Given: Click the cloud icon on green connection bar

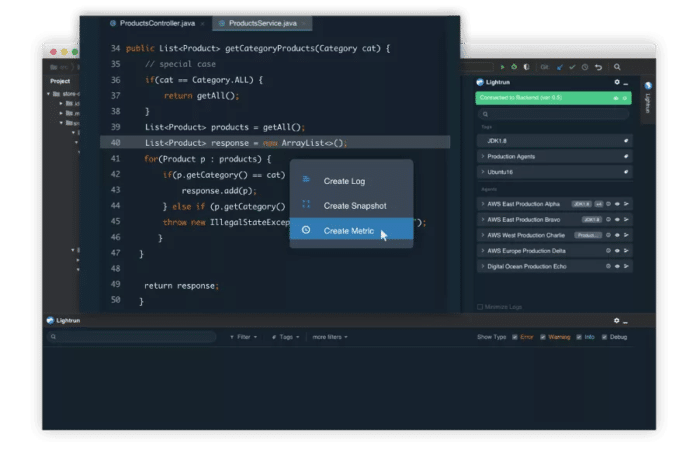Looking at the screenshot, I should 616,98.
